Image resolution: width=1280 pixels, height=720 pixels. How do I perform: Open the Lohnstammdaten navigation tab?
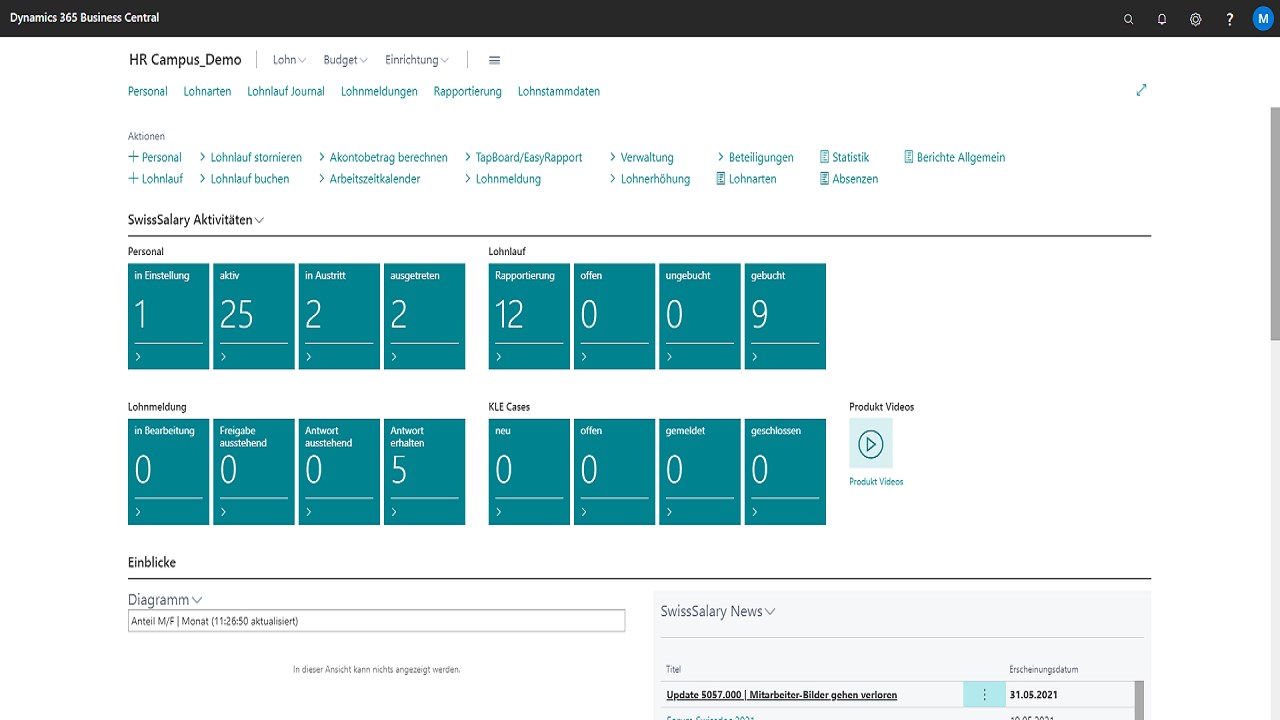(559, 91)
